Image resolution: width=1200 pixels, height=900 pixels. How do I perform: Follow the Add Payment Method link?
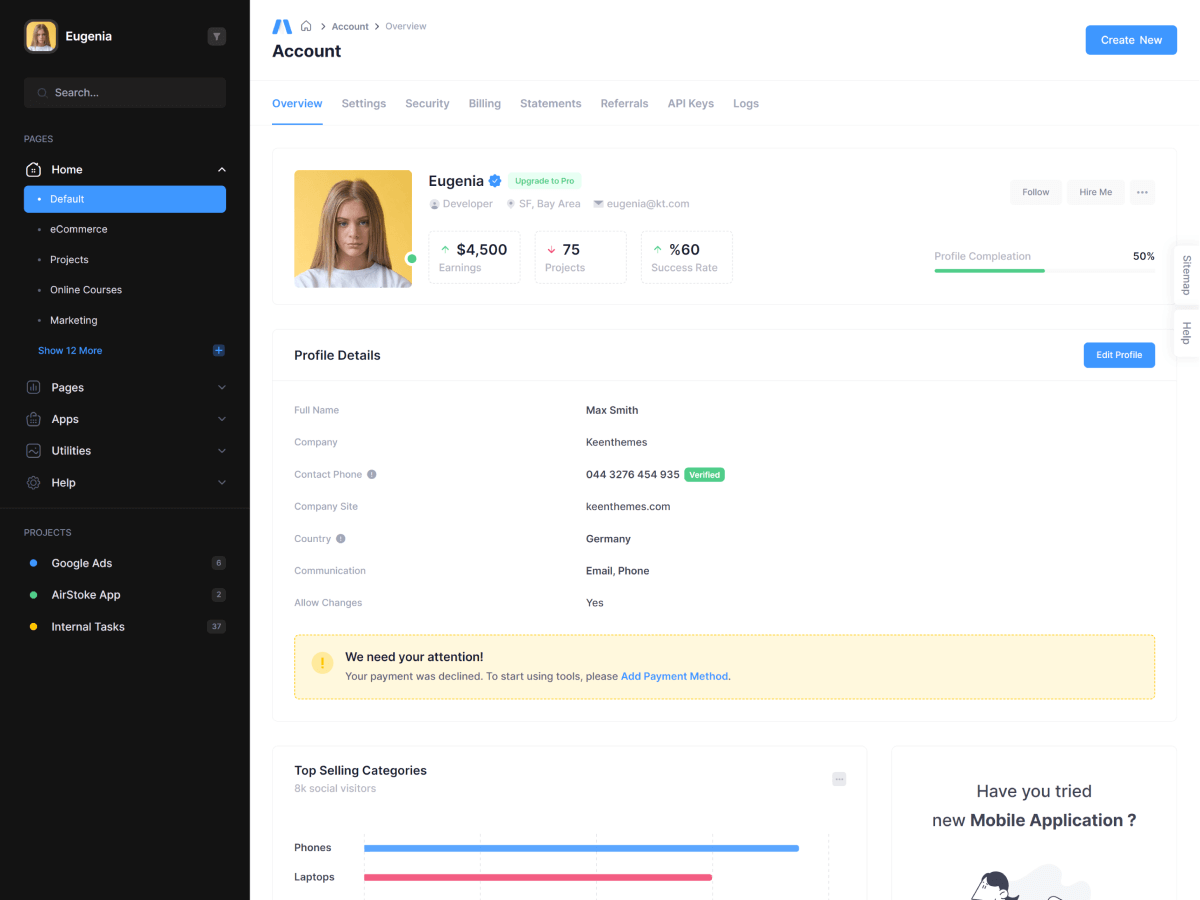[x=674, y=677]
